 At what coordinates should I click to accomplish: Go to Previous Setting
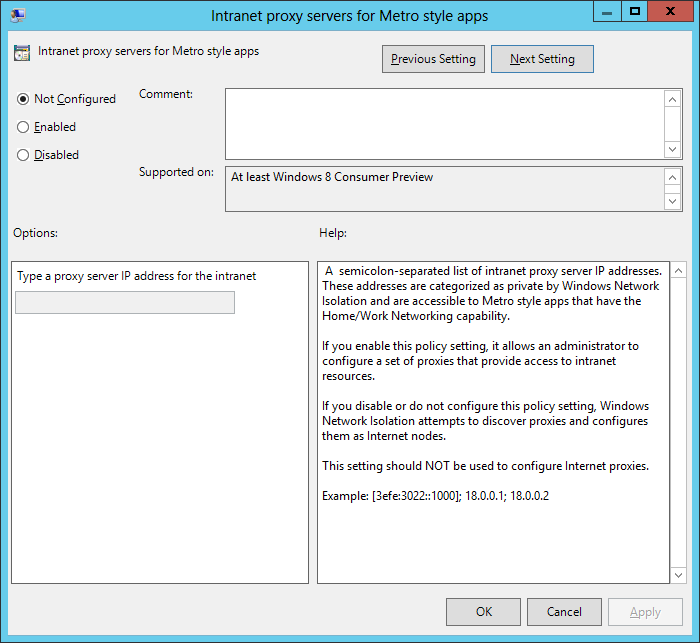pyautogui.click(x=433, y=59)
